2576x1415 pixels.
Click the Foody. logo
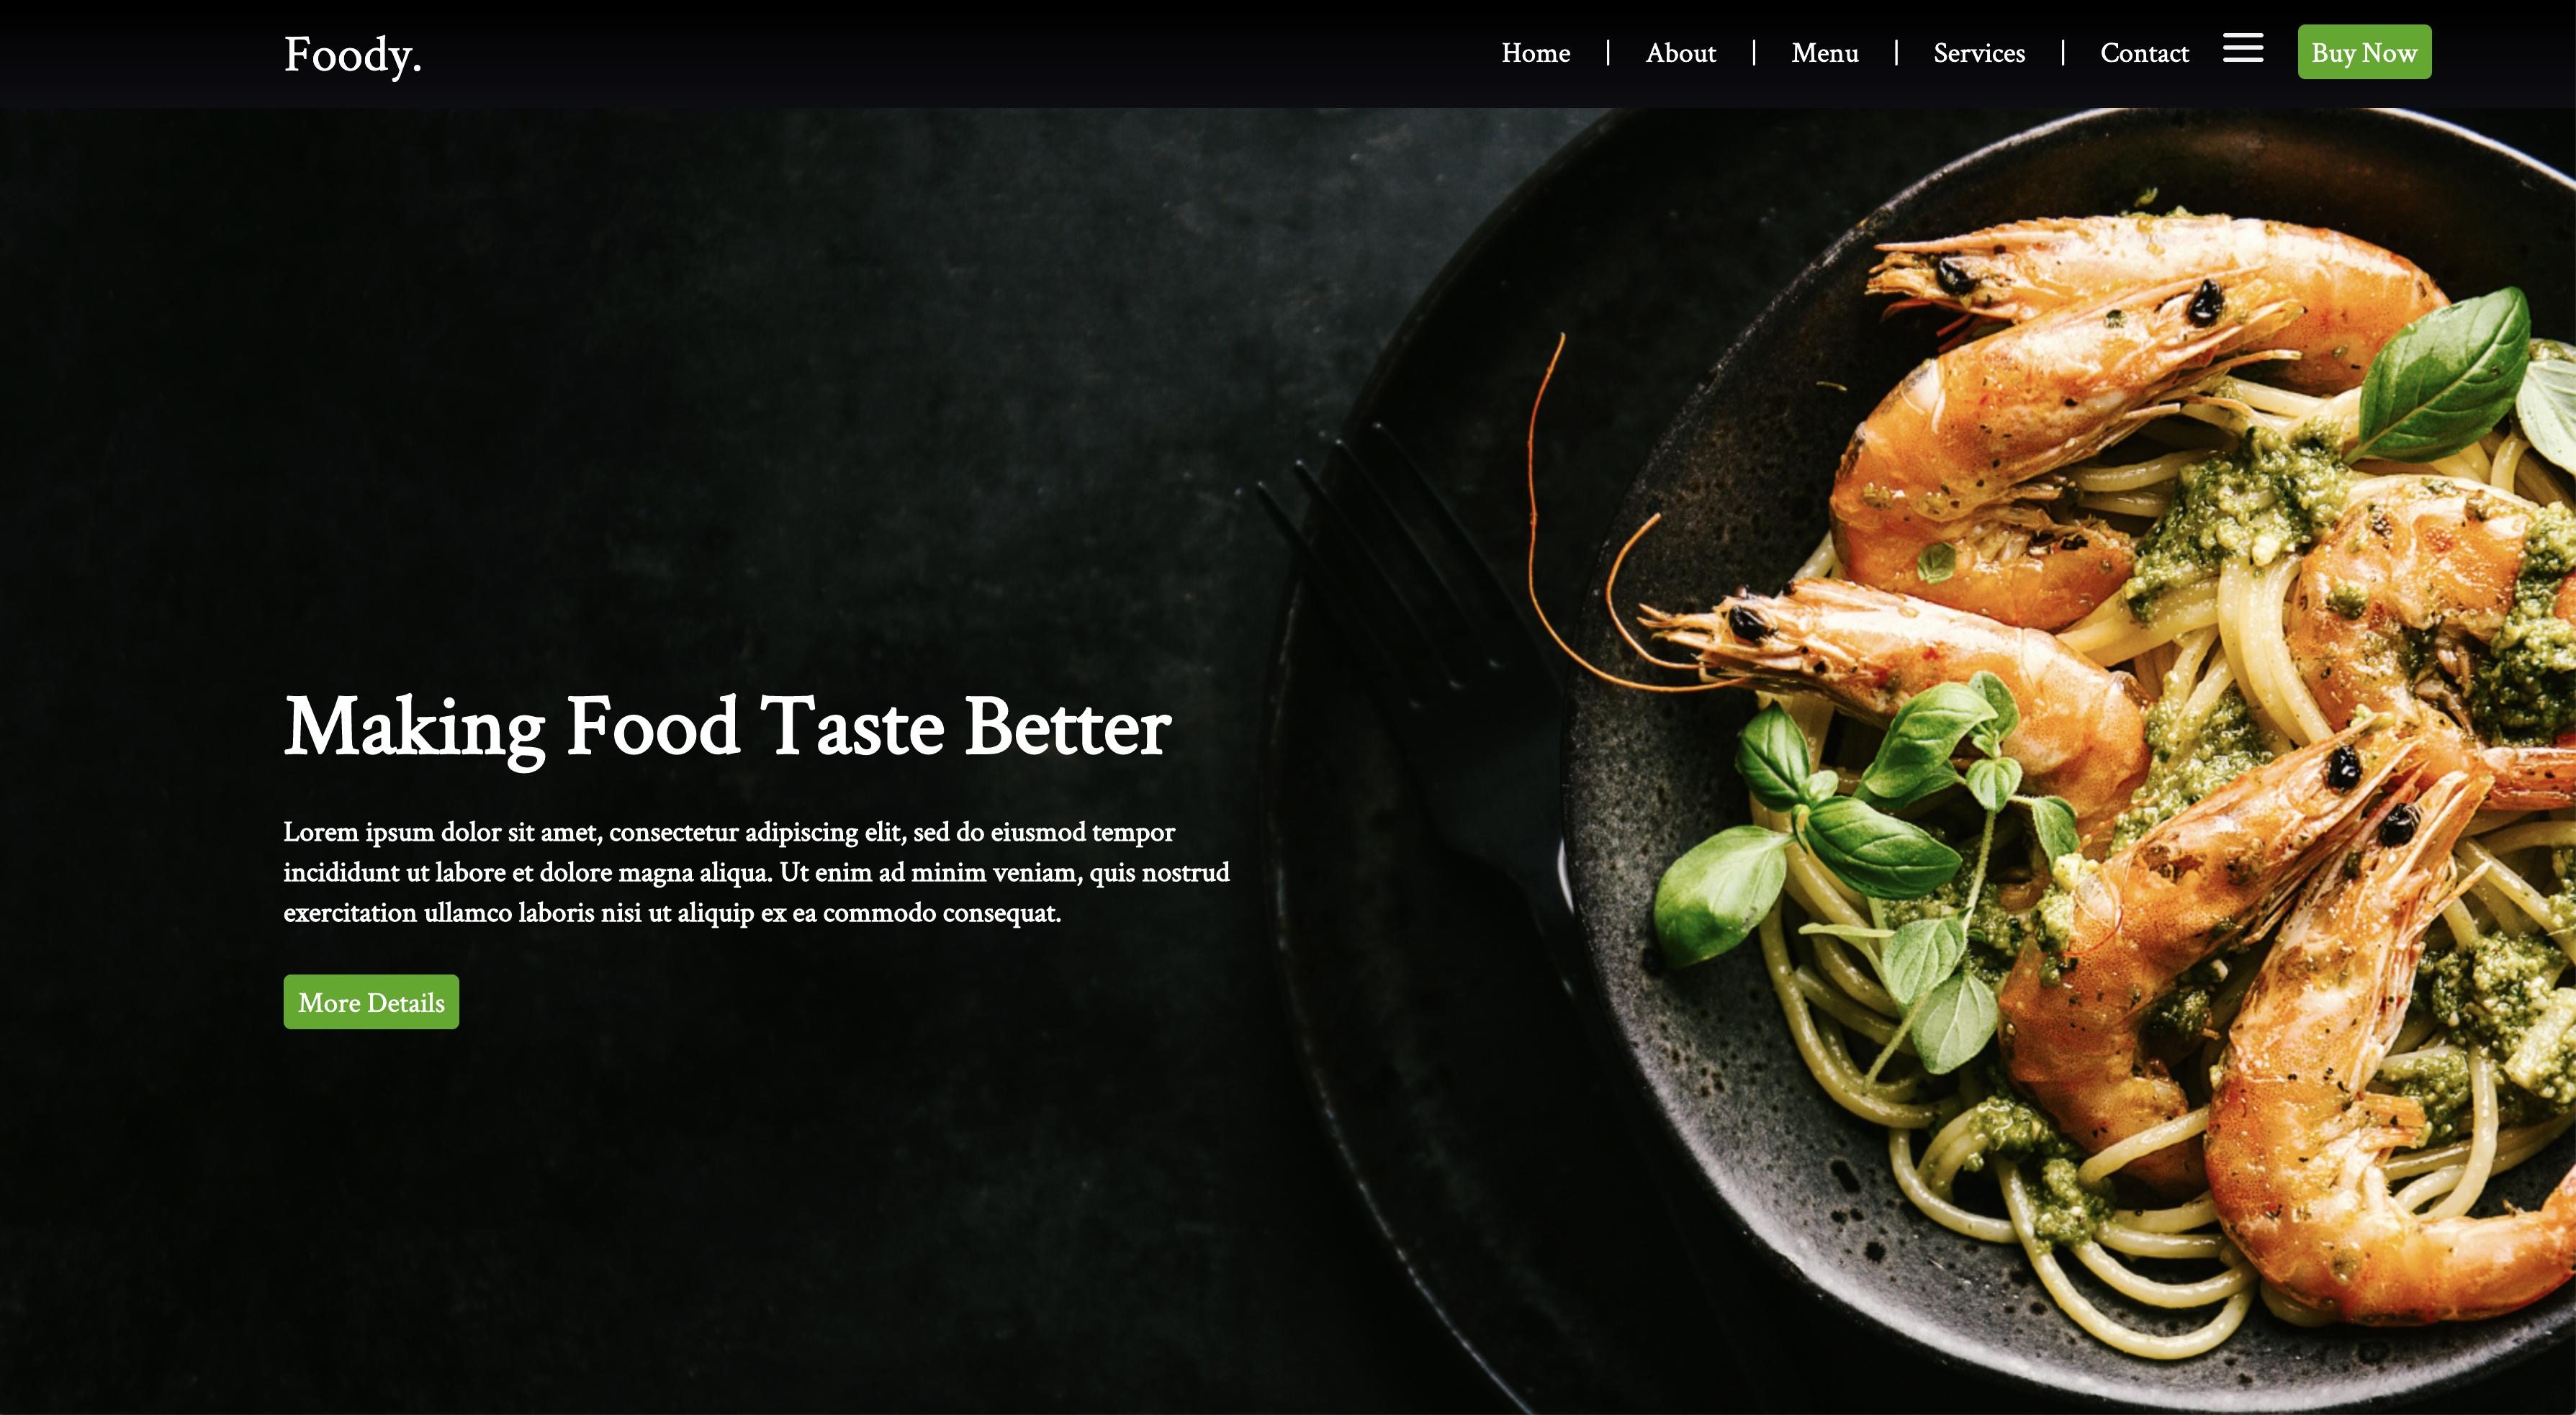pos(352,55)
